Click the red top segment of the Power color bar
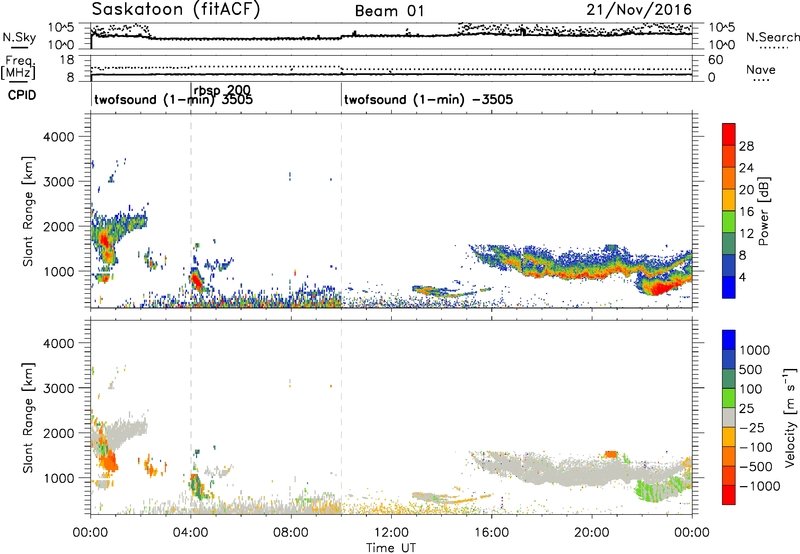 click(729, 134)
